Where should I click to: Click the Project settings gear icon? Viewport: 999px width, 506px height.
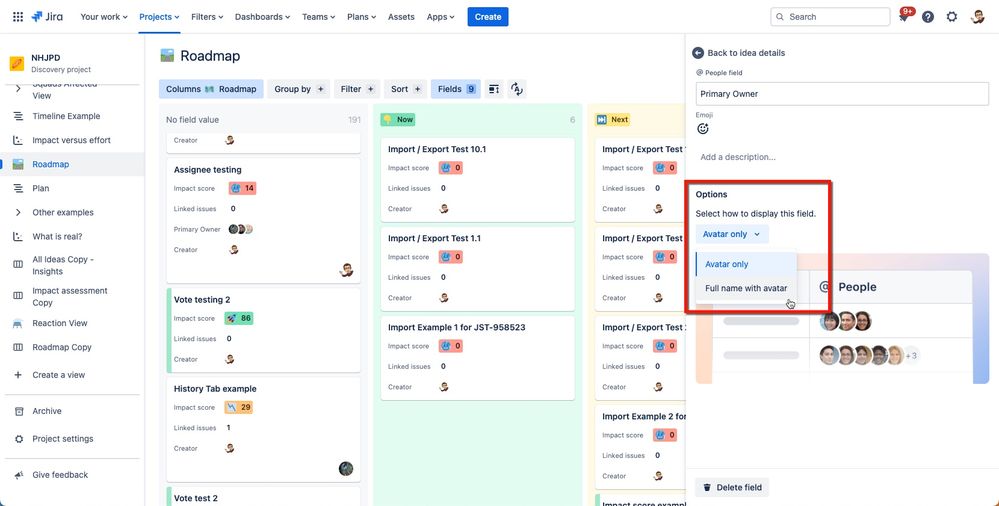[x=18, y=439]
